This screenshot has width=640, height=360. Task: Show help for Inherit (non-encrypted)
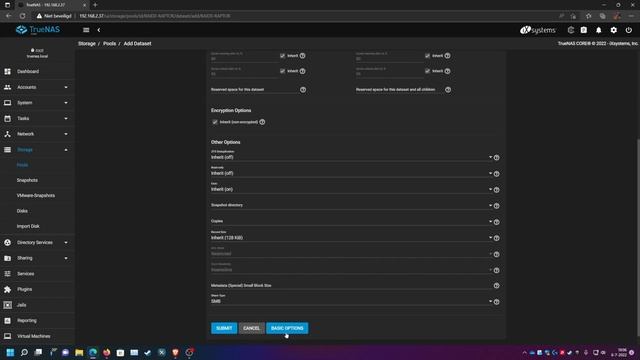click(x=262, y=122)
